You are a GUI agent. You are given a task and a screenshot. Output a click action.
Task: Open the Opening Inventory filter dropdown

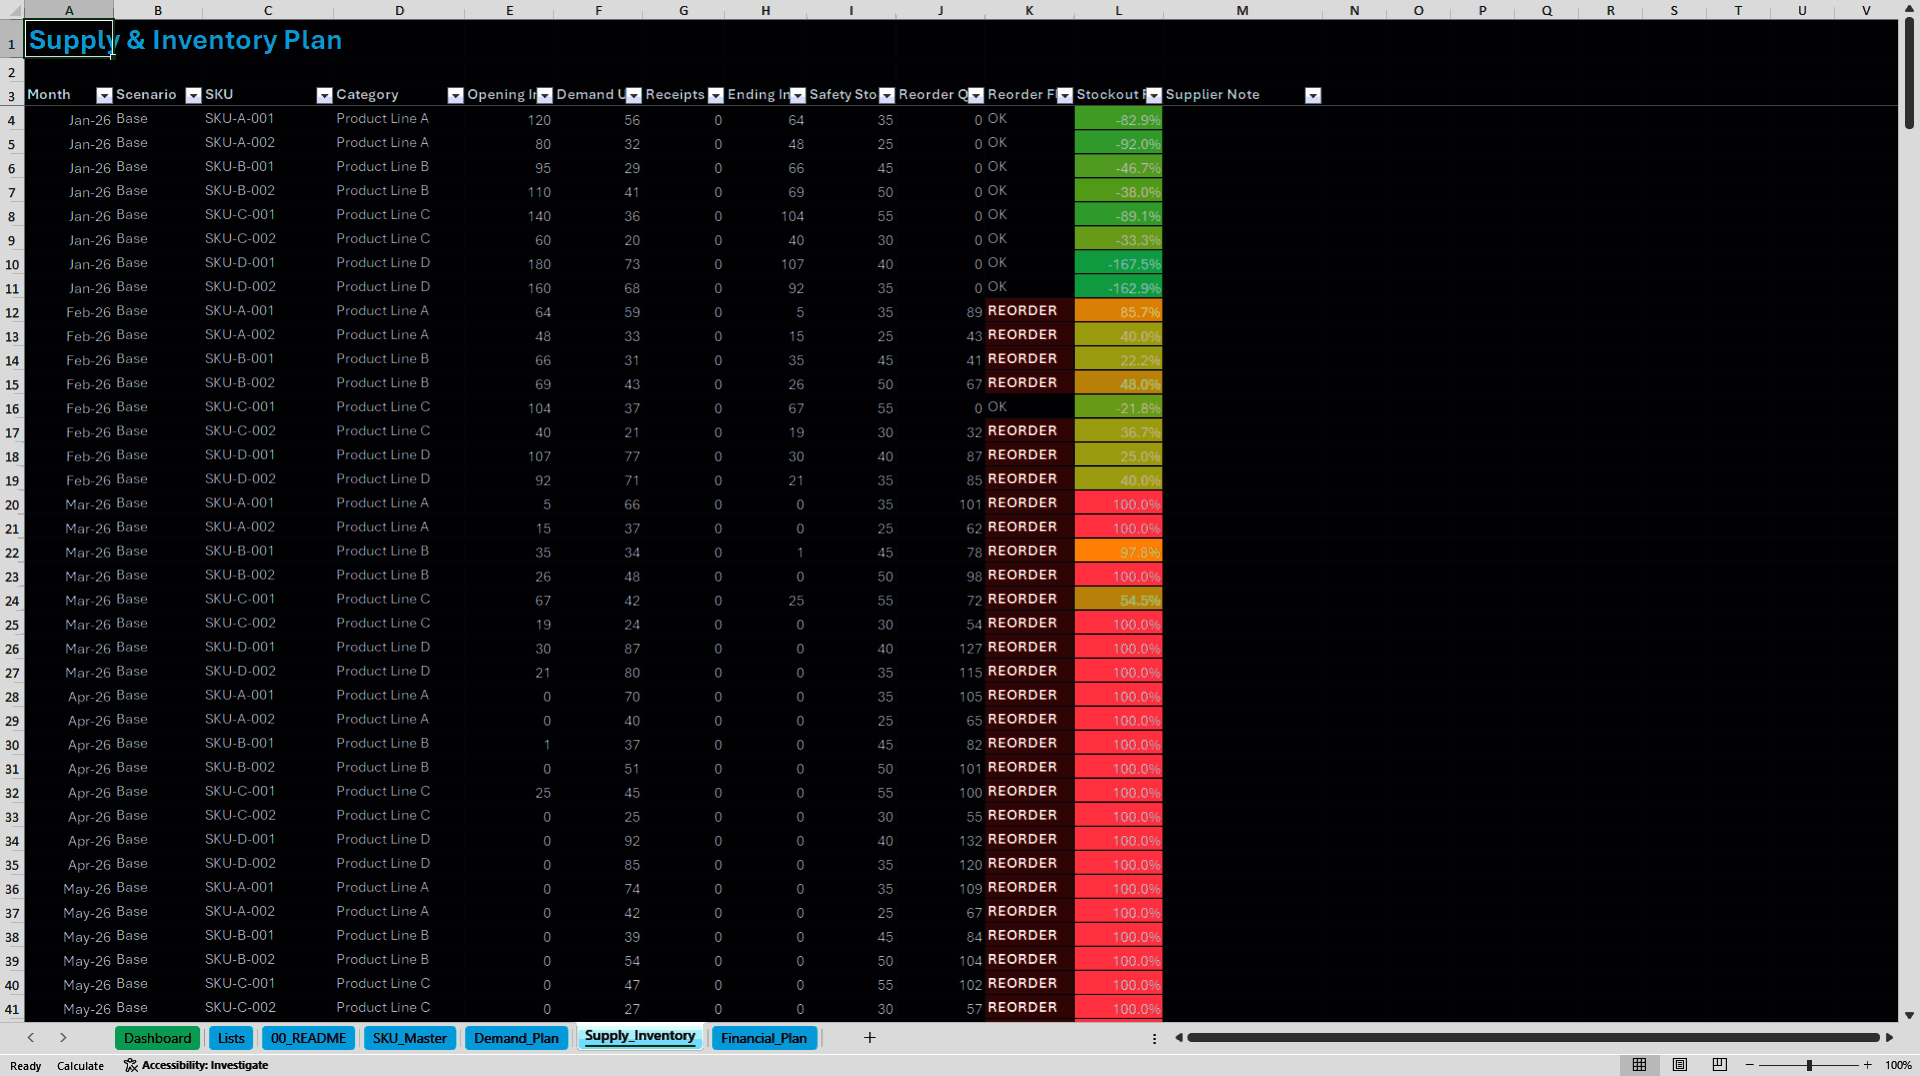pos(544,95)
